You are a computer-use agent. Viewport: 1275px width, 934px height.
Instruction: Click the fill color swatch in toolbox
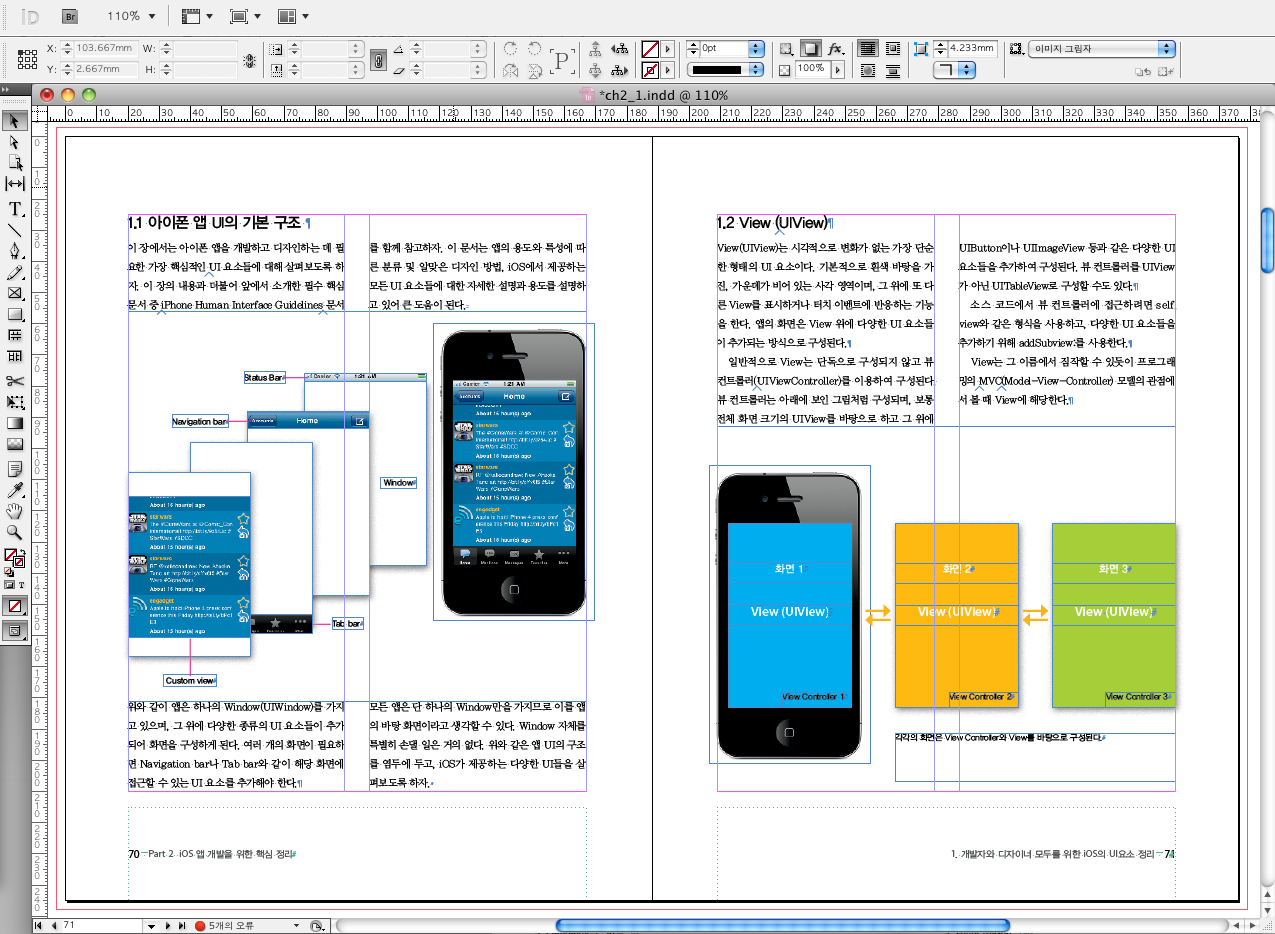pyautogui.click(x=11, y=556)
